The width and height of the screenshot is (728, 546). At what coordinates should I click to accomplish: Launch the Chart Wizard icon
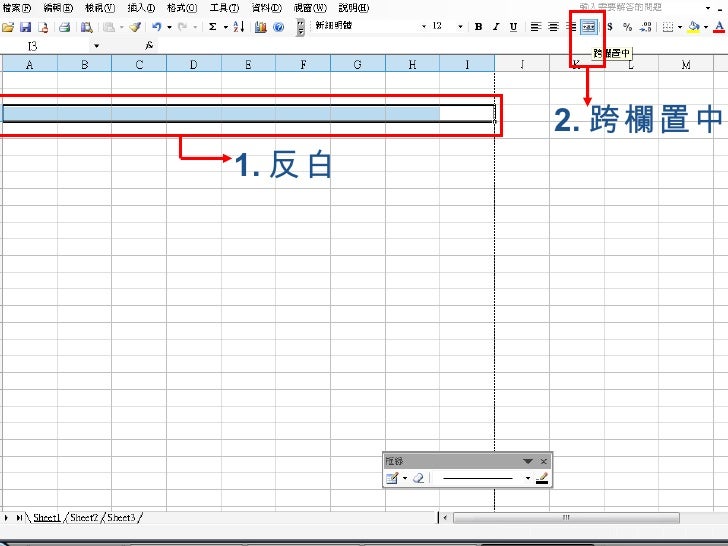pos(261,27)
